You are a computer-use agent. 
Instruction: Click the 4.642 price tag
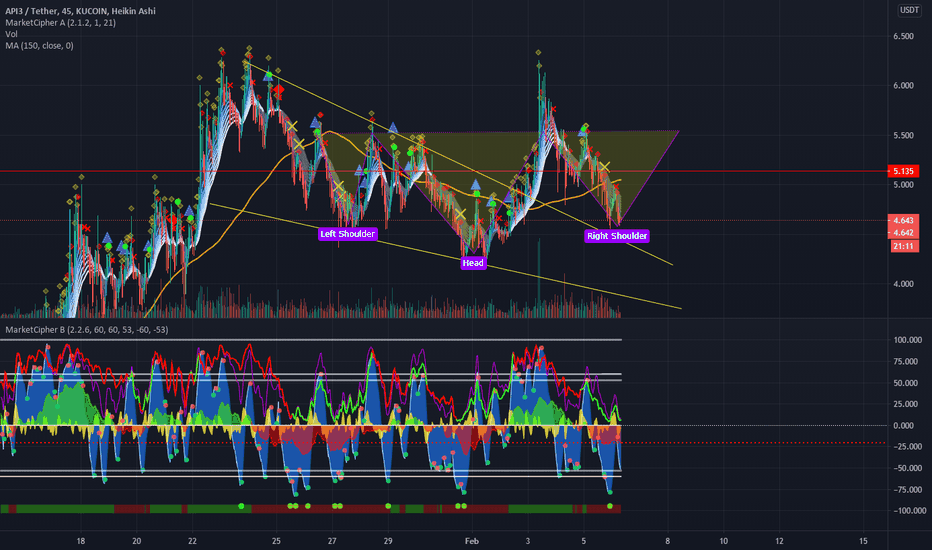(903, 232)
